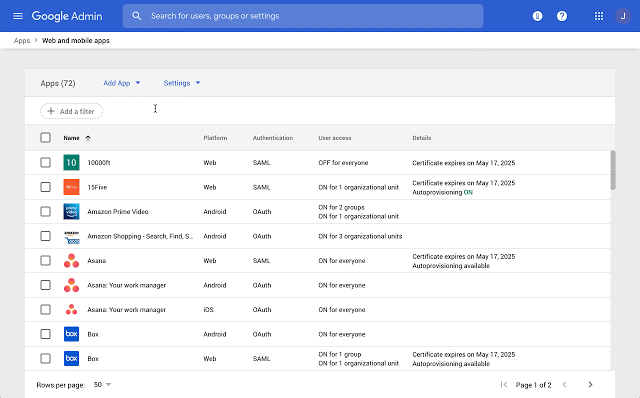This screenshot has width=640, height=398.
Task: Open the Help question mark icon
Action: point(562,16)
